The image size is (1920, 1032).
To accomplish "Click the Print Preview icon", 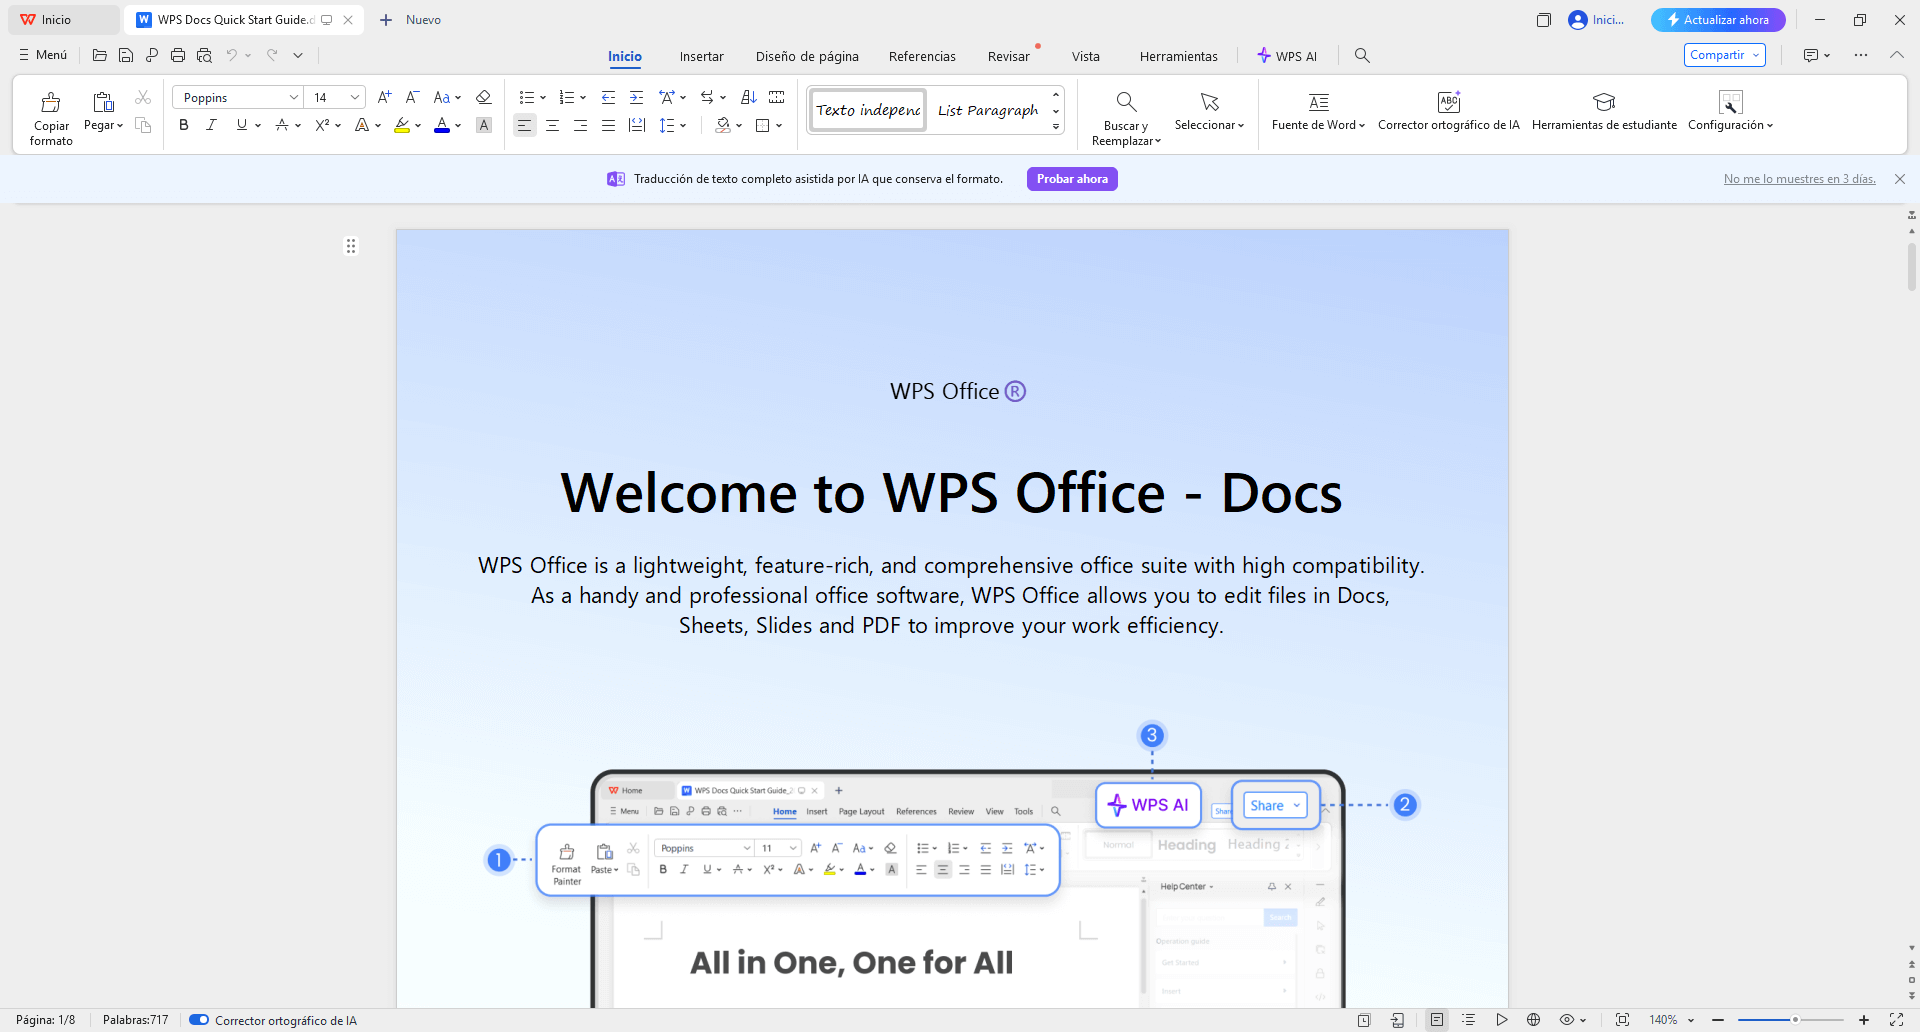I will [x=204, y=55].
